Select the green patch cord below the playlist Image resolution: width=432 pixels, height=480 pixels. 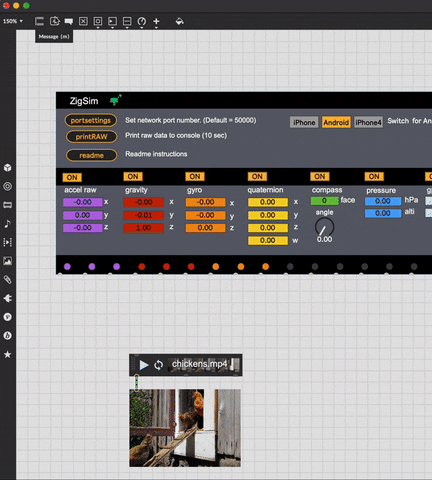136,382
